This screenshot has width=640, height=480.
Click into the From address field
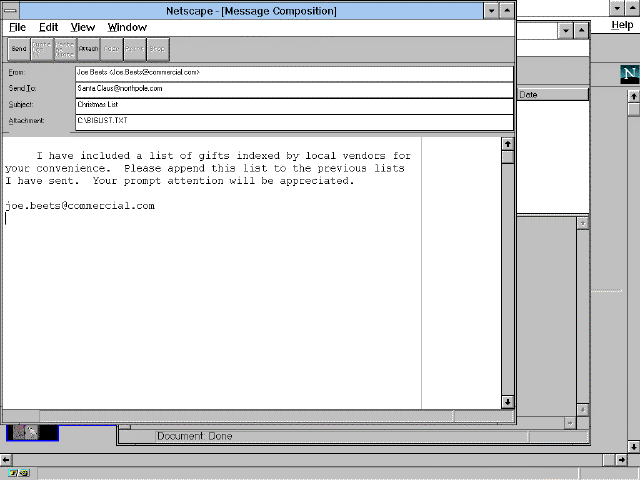[294, 74]
